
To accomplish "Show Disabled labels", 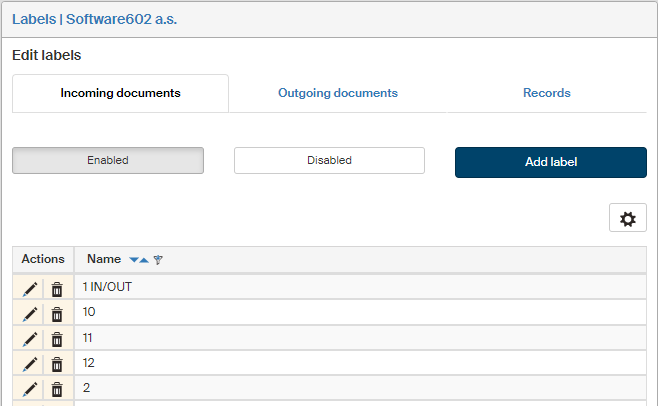I will (x=329, y=160).
